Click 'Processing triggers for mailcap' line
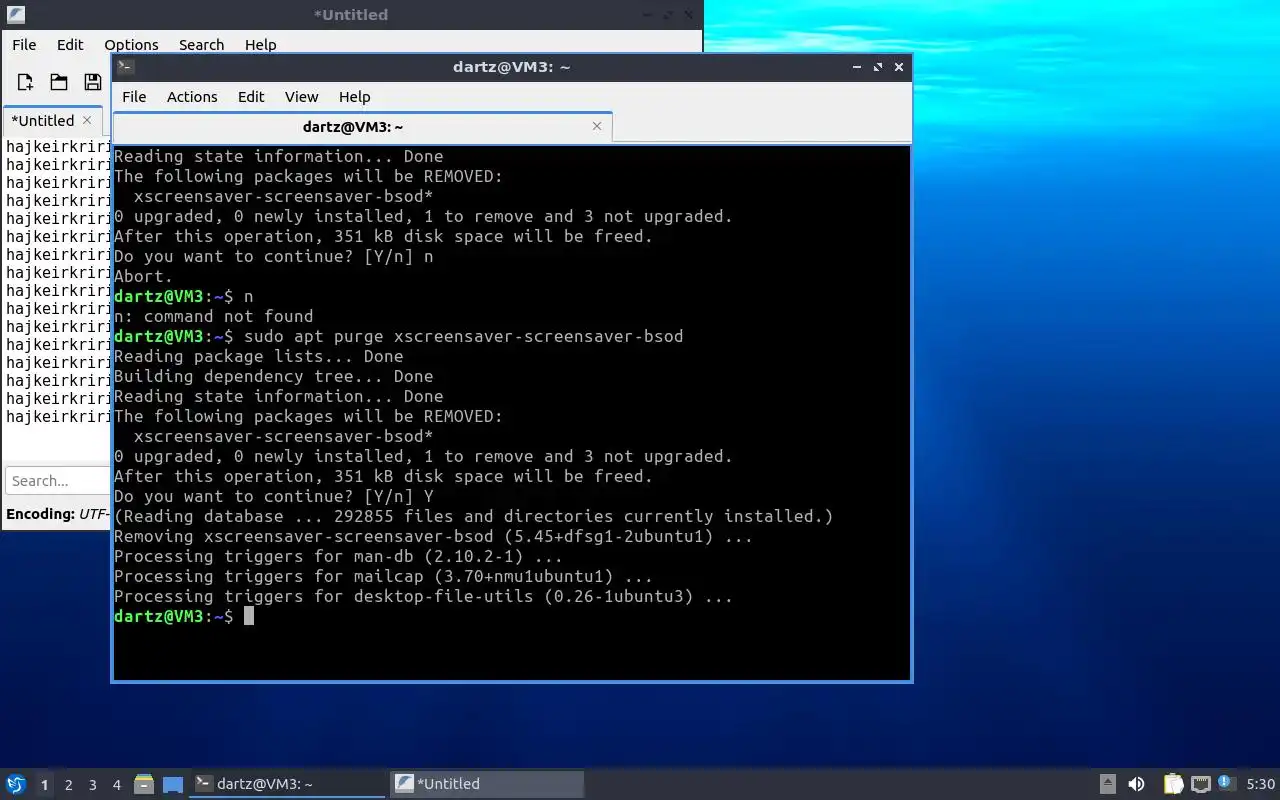The image size is (1280, 800). pos(383,576)
